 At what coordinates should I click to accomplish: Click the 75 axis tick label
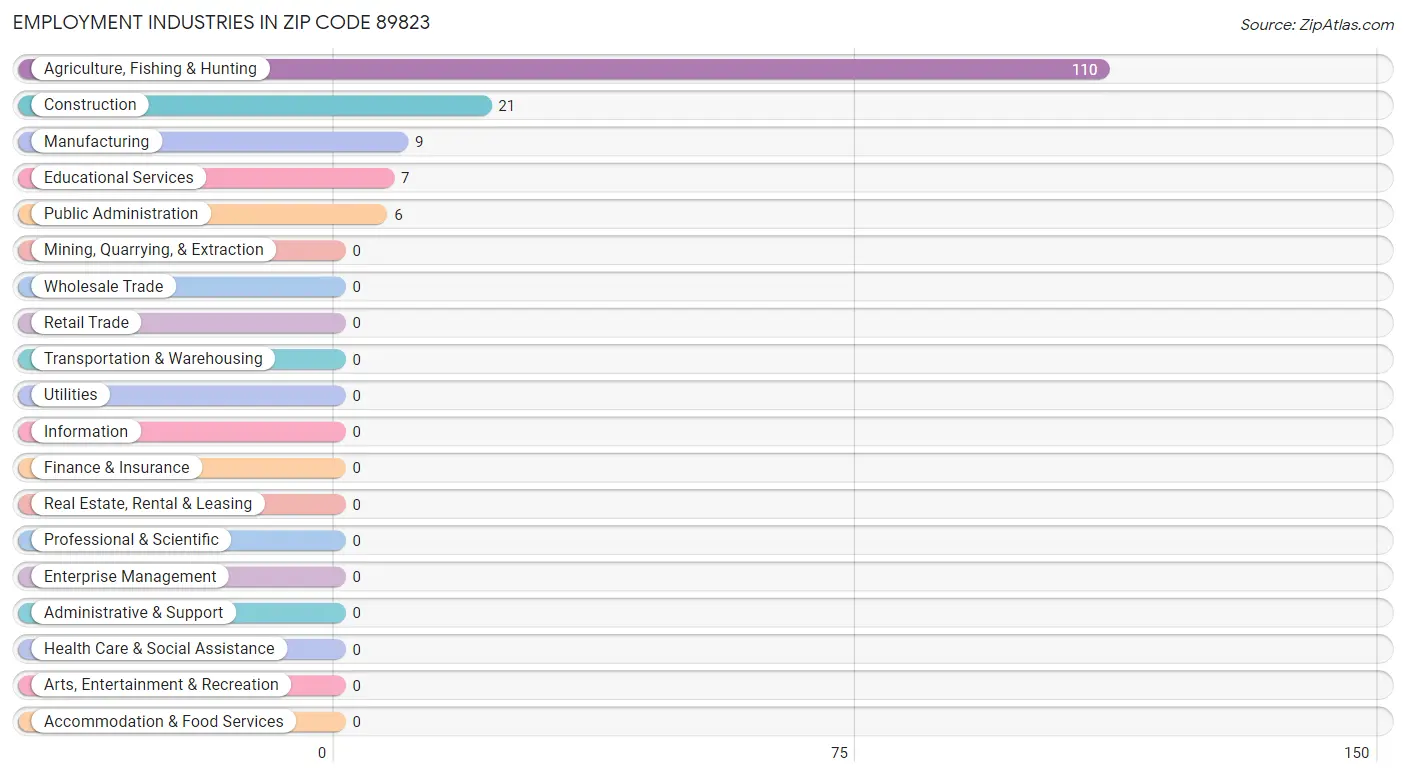click(839, 753)
